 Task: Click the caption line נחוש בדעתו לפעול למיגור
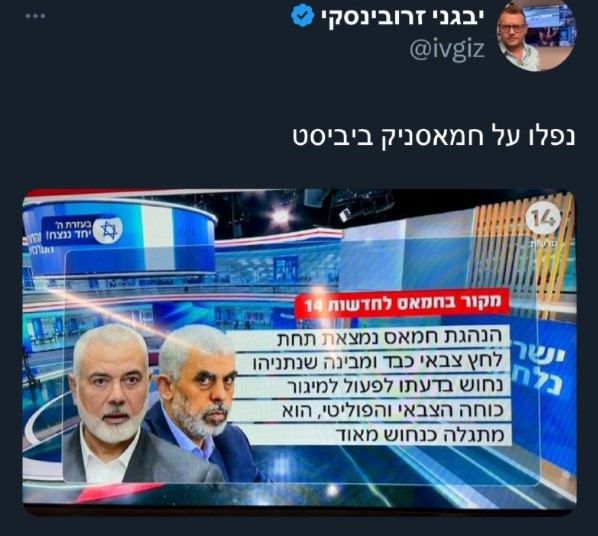(394, 385)
